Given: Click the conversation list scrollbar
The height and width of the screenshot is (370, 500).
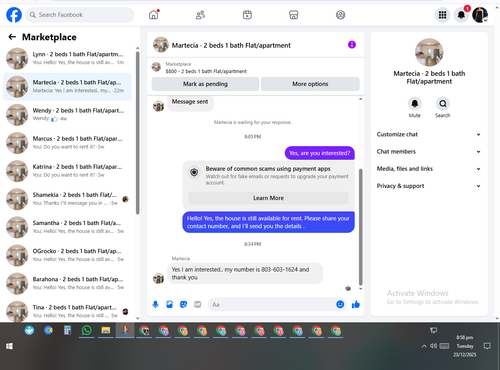Looking at the screenshot, I should click(138, 133).
